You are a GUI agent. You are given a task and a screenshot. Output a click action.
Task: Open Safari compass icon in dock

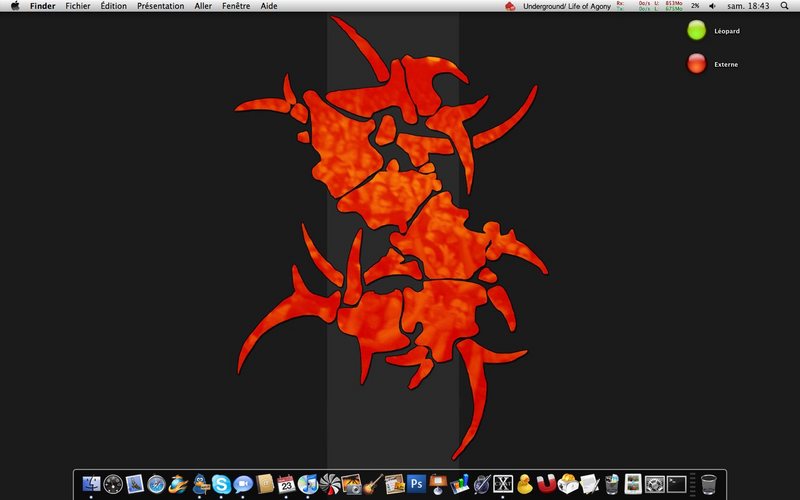[x=156, y=484]
